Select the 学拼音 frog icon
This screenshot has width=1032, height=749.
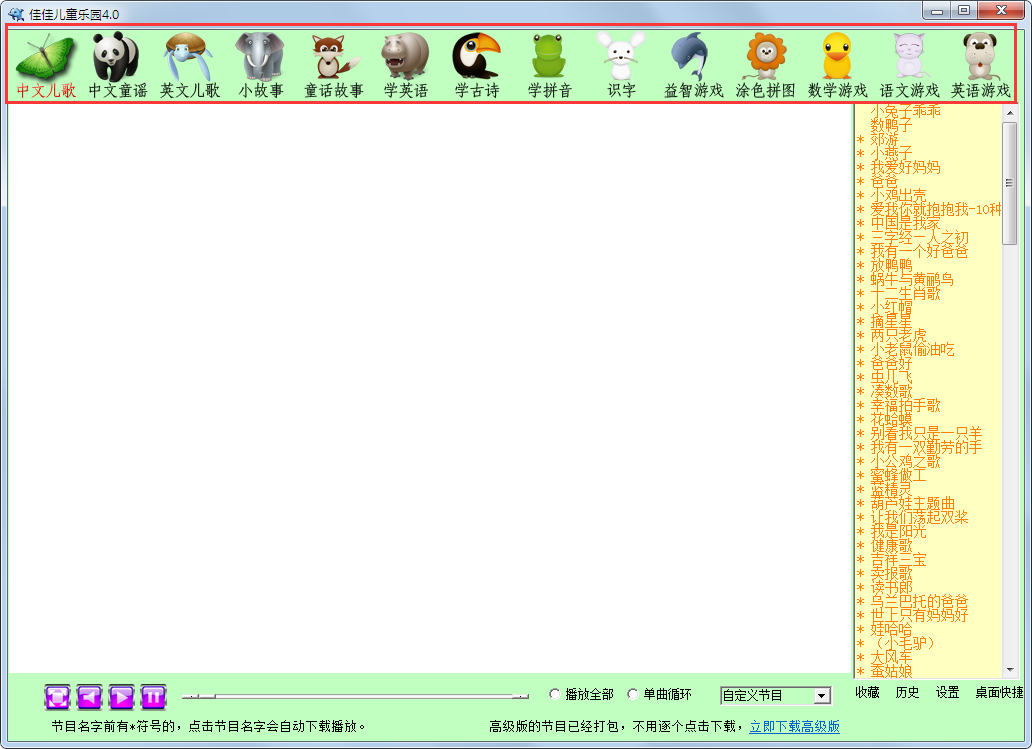coord(549,65)
